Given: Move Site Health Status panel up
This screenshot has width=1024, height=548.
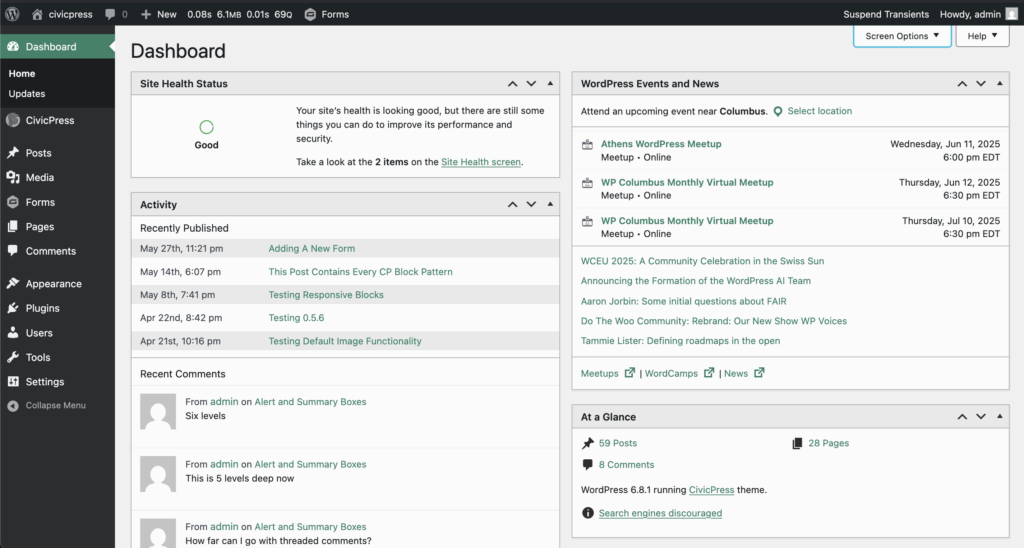Looking at the screenshot, I should tap(513, 84).
